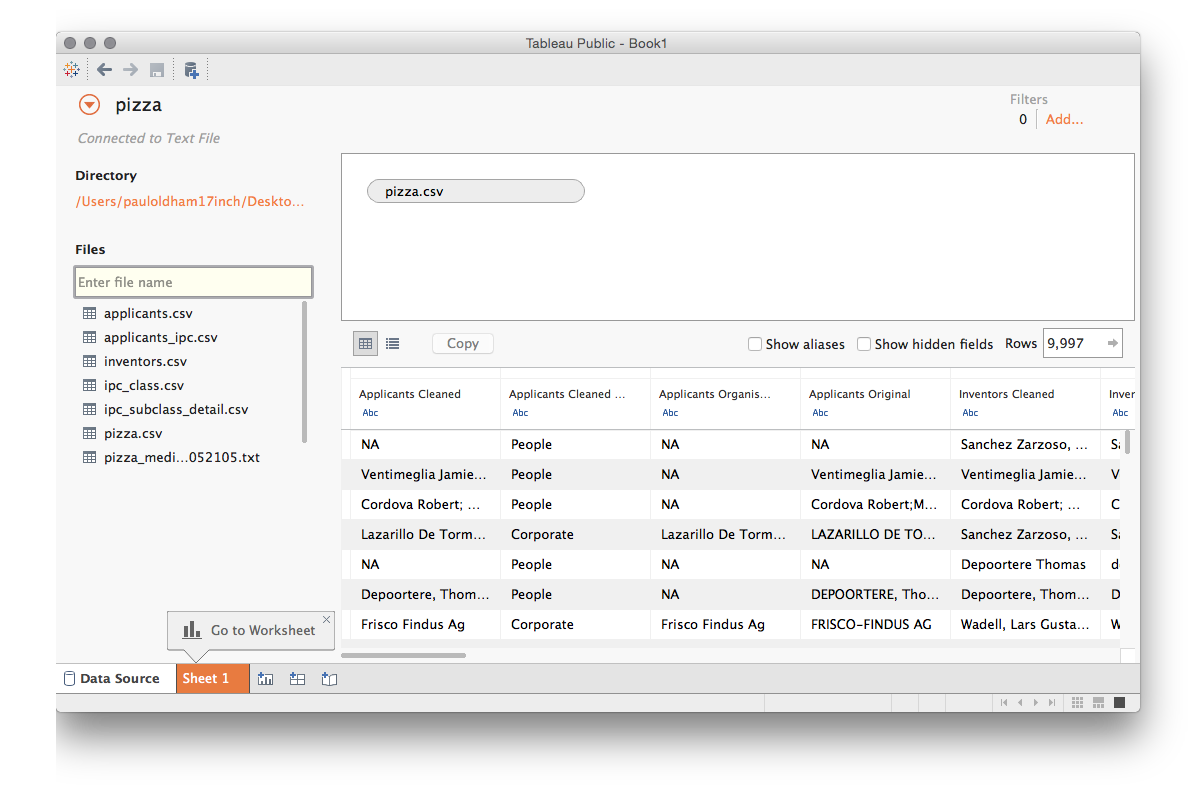
Task: Select pizza.csv in the Files list
Action: (133, 433)
